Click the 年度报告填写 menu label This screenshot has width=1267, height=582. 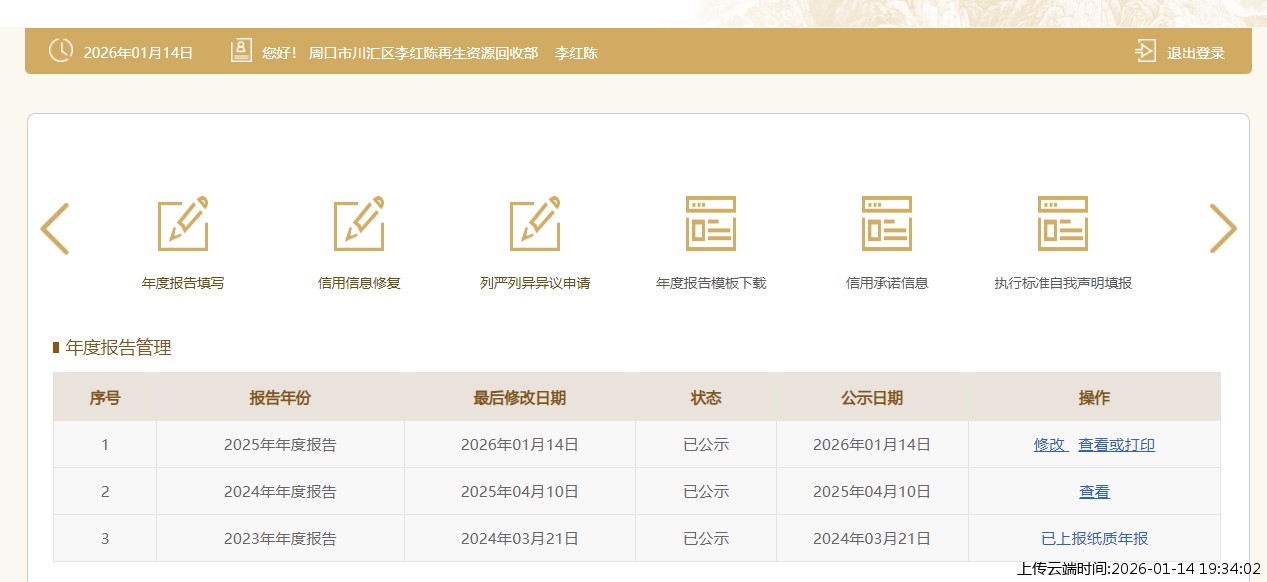click(x=183, y=283)
